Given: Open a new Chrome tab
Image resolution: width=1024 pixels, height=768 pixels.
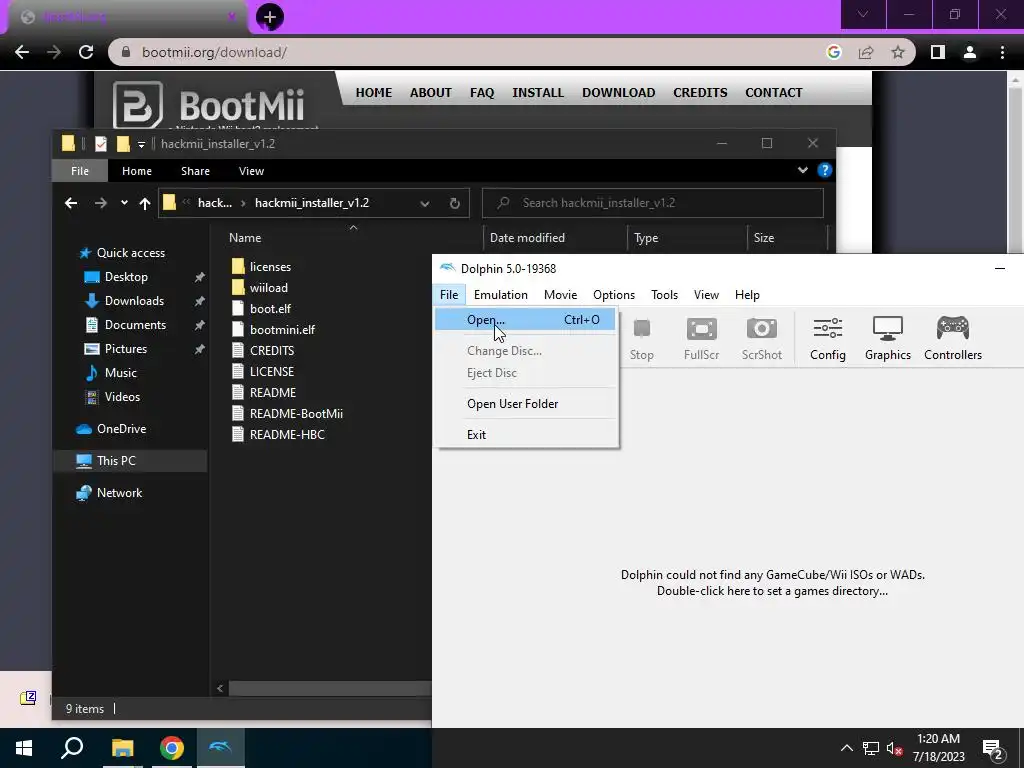Looking at the screenshot, I should 270,17.
